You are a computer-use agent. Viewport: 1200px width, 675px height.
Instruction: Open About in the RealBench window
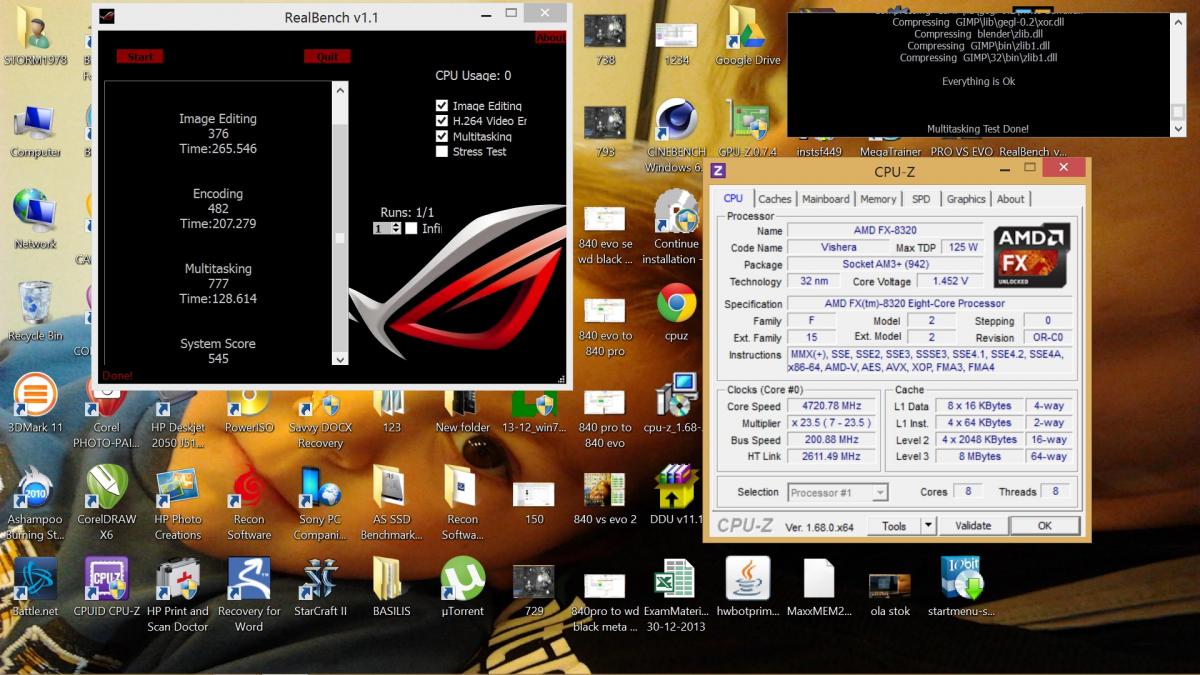pos(550,38)
